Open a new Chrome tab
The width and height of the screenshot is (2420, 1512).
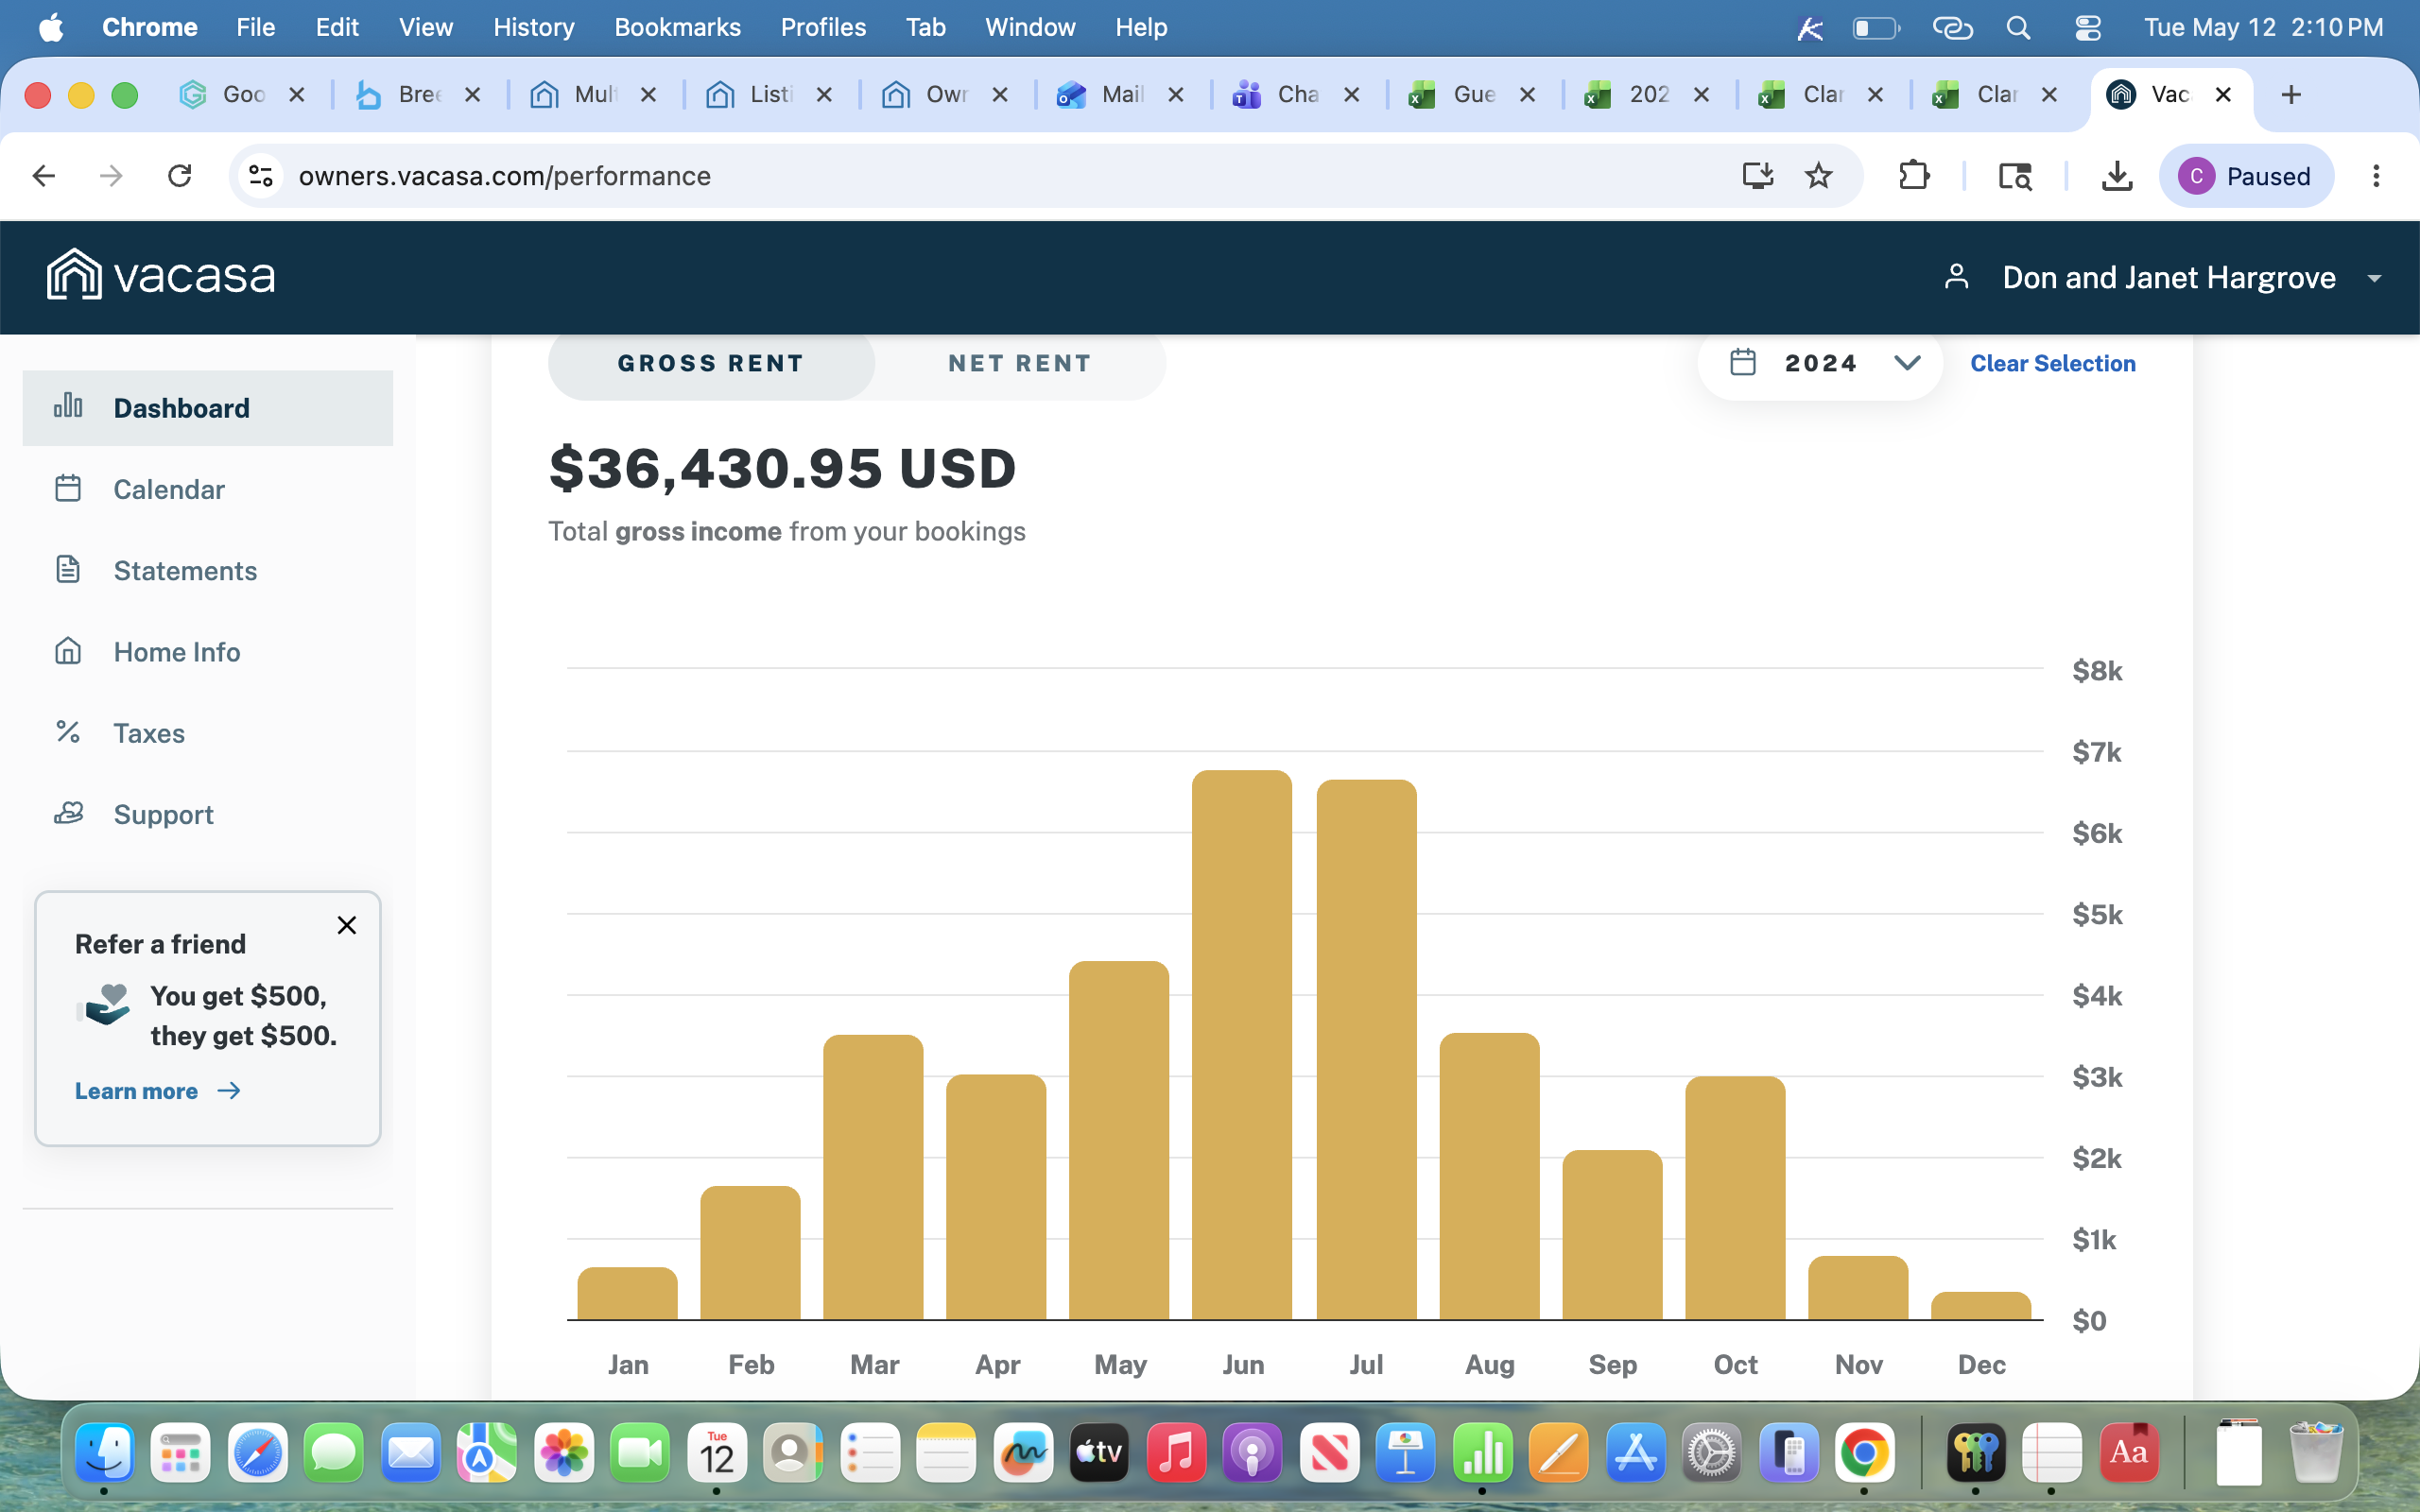click(x=2291, y=95)
